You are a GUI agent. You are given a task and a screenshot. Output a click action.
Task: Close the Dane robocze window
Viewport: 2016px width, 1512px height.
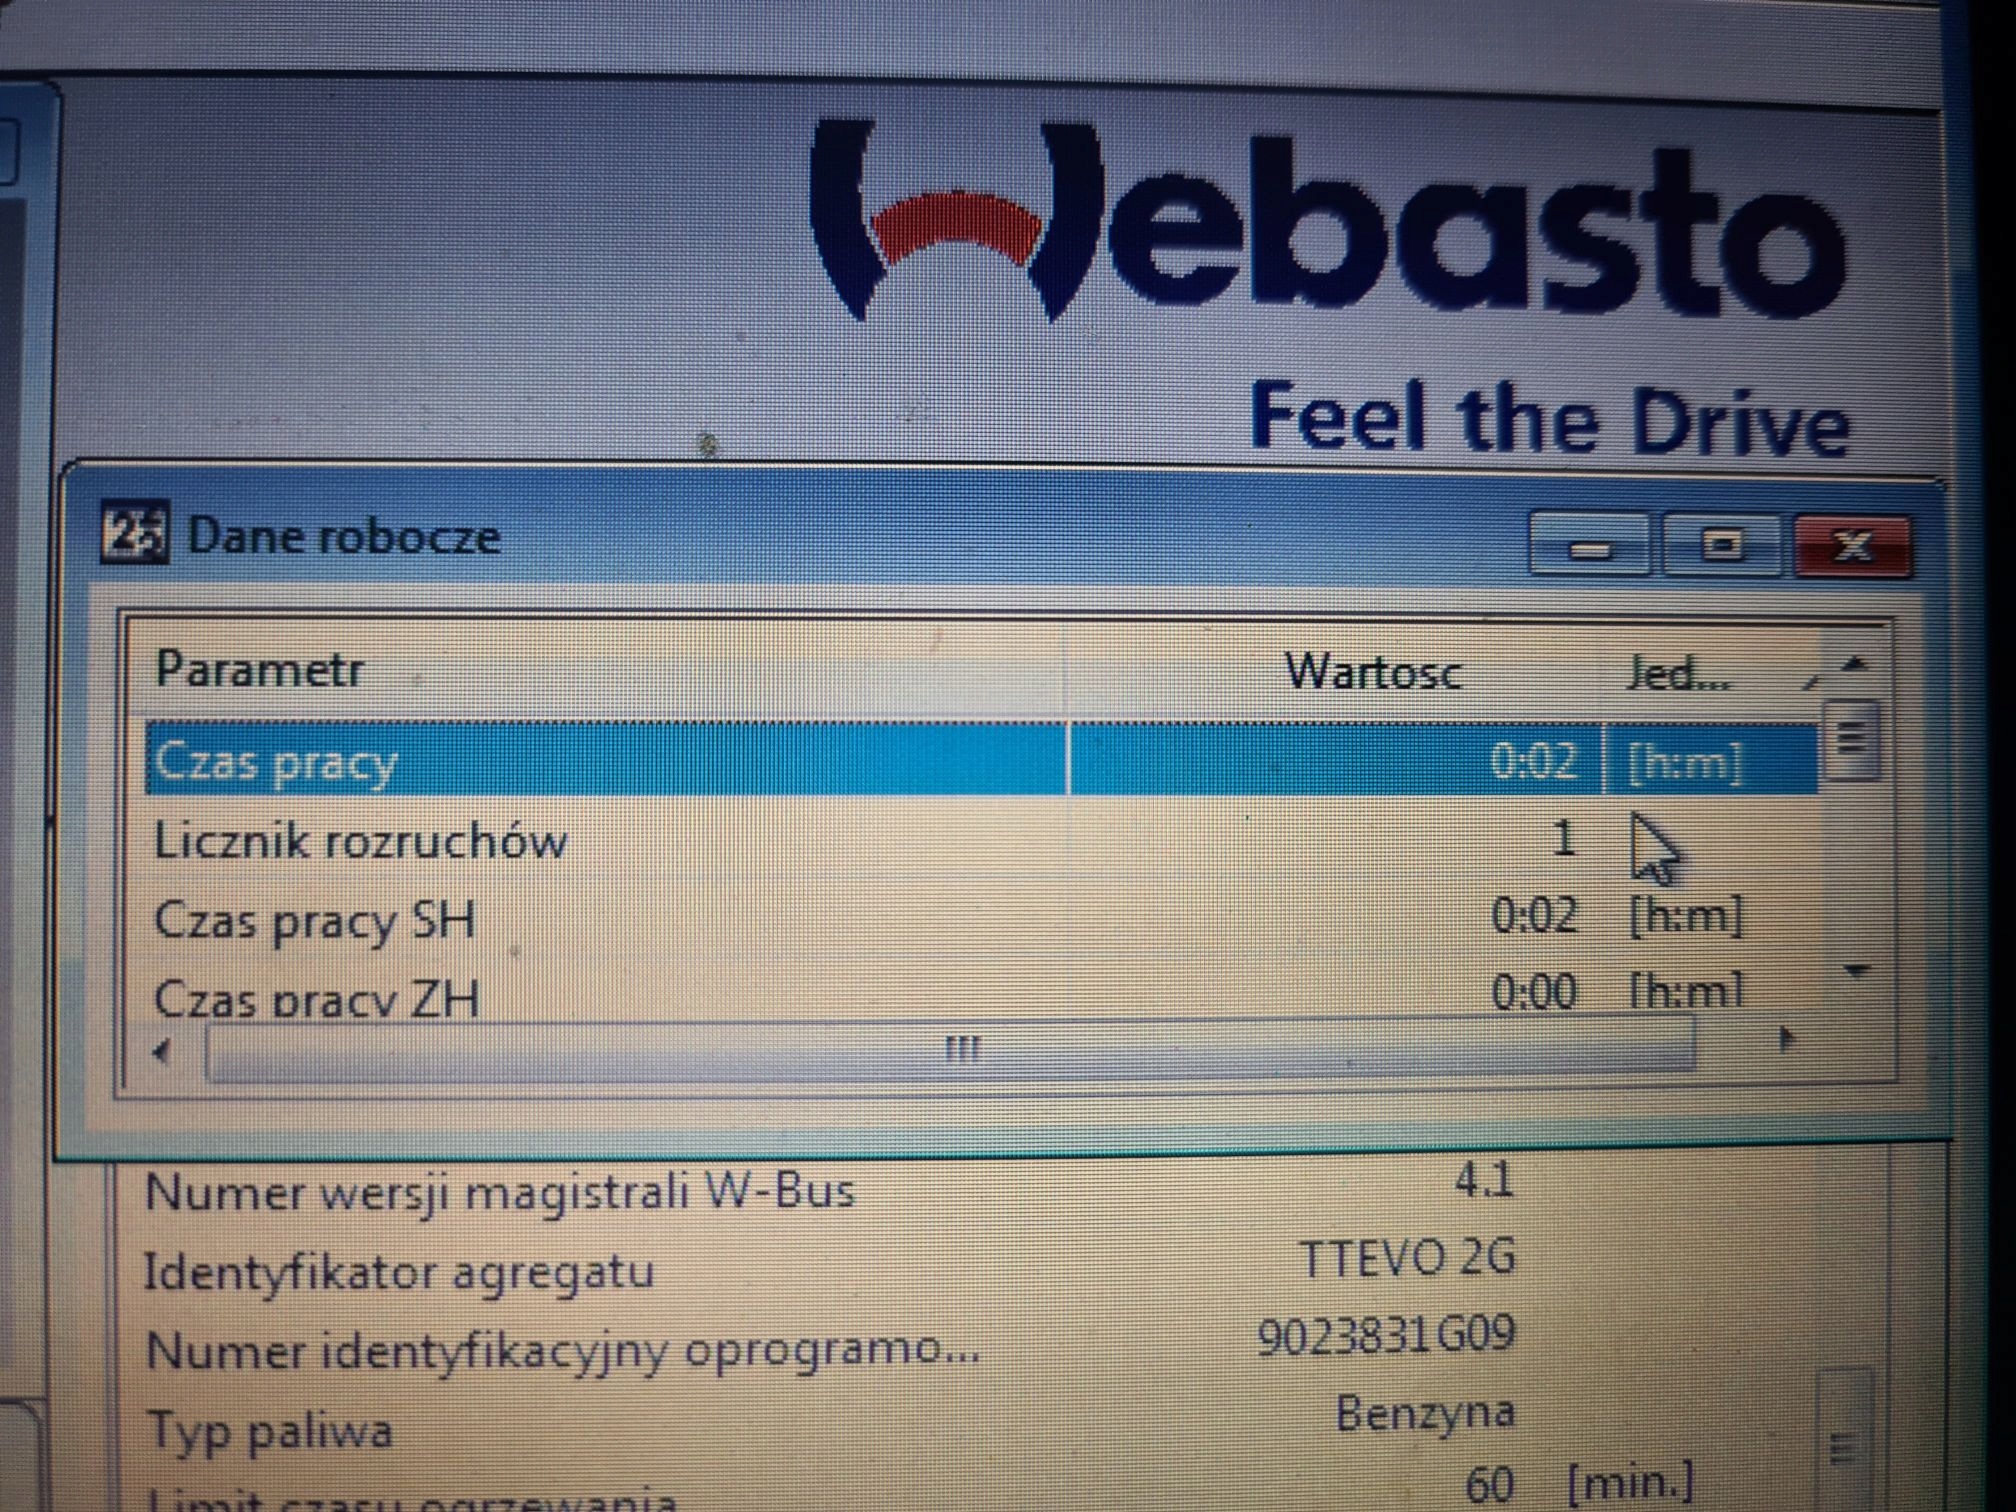1853,546
